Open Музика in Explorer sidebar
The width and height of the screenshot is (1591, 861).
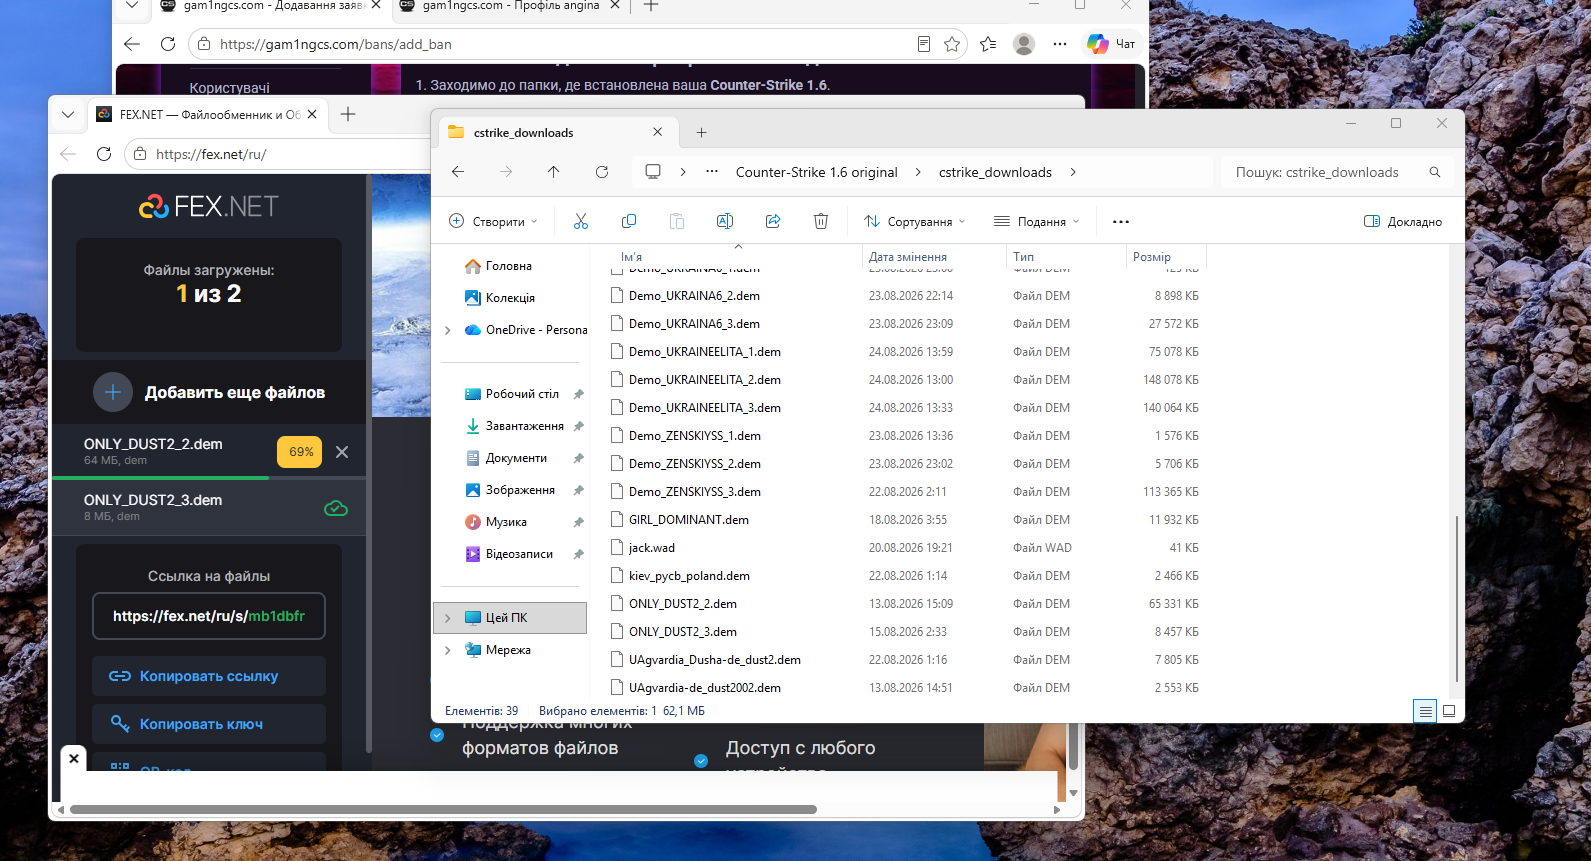pyautogui.click(x=506, y=522)
